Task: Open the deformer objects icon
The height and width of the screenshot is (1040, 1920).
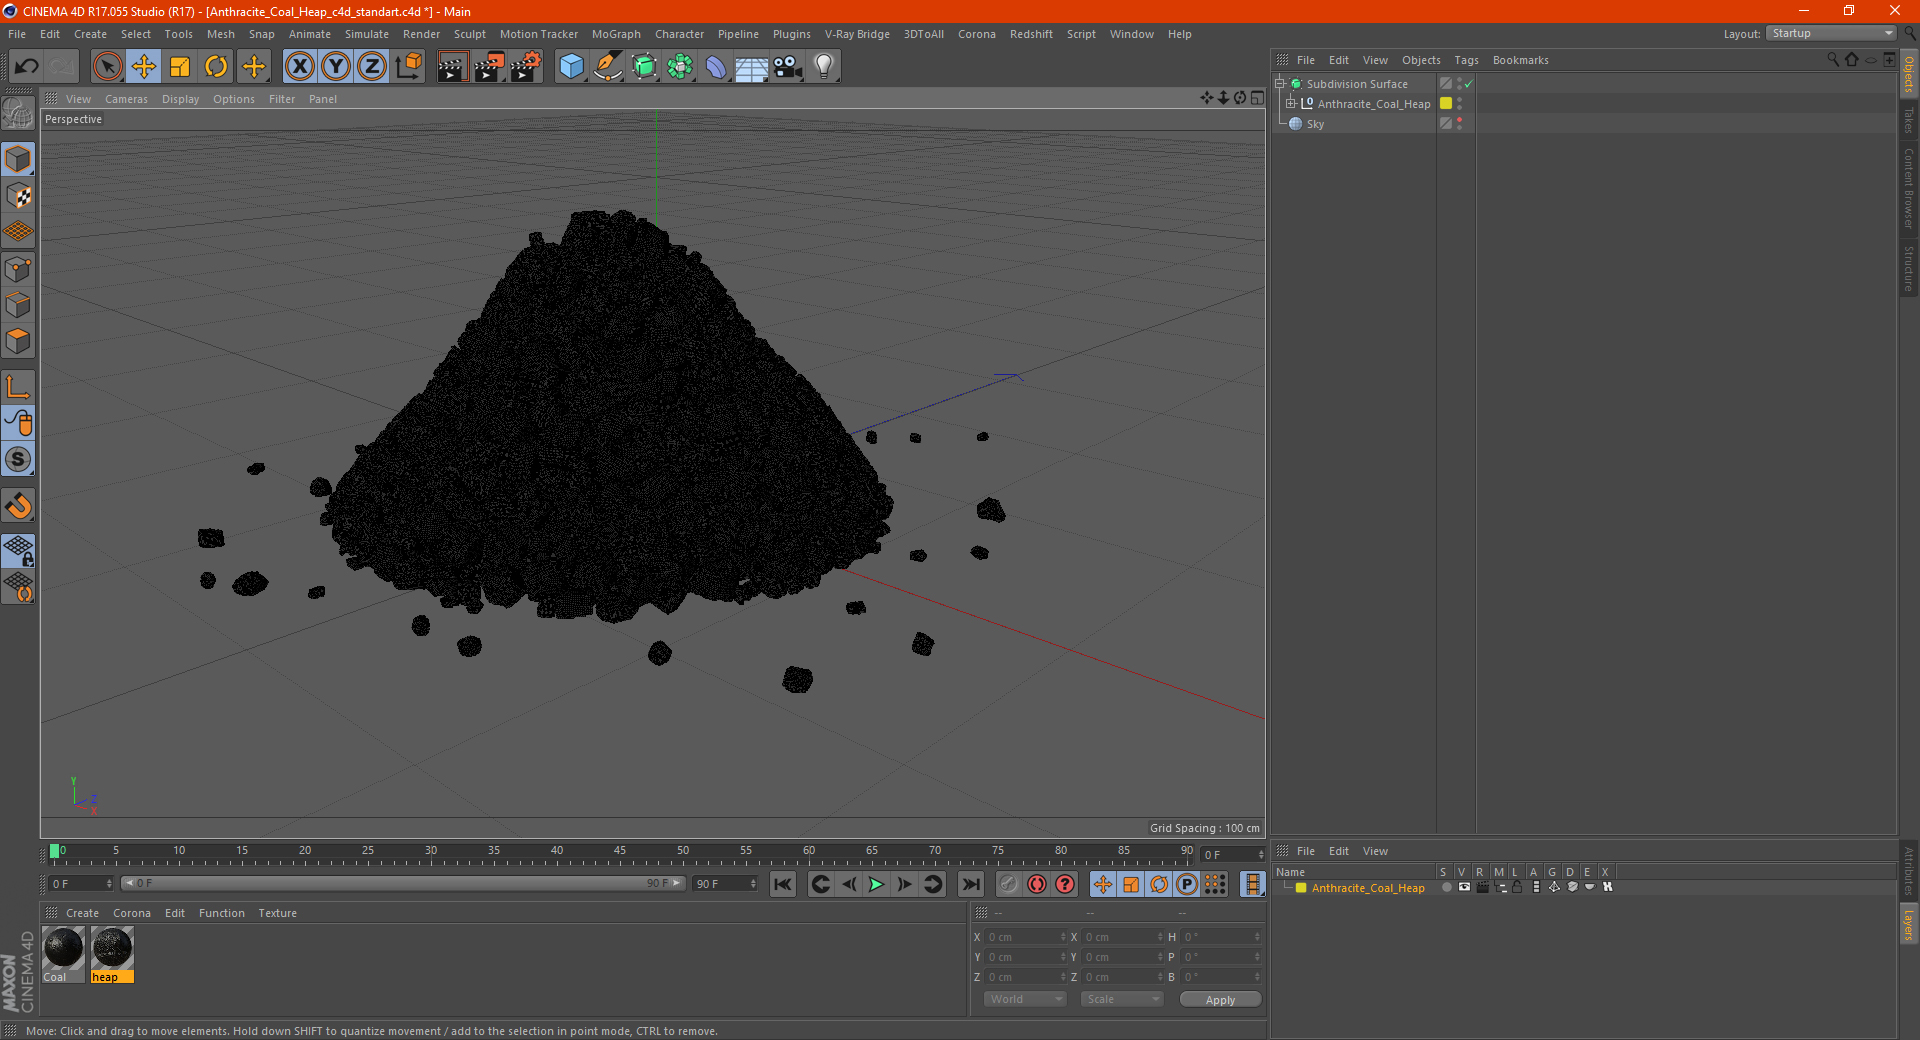Action: pos(716,67)
